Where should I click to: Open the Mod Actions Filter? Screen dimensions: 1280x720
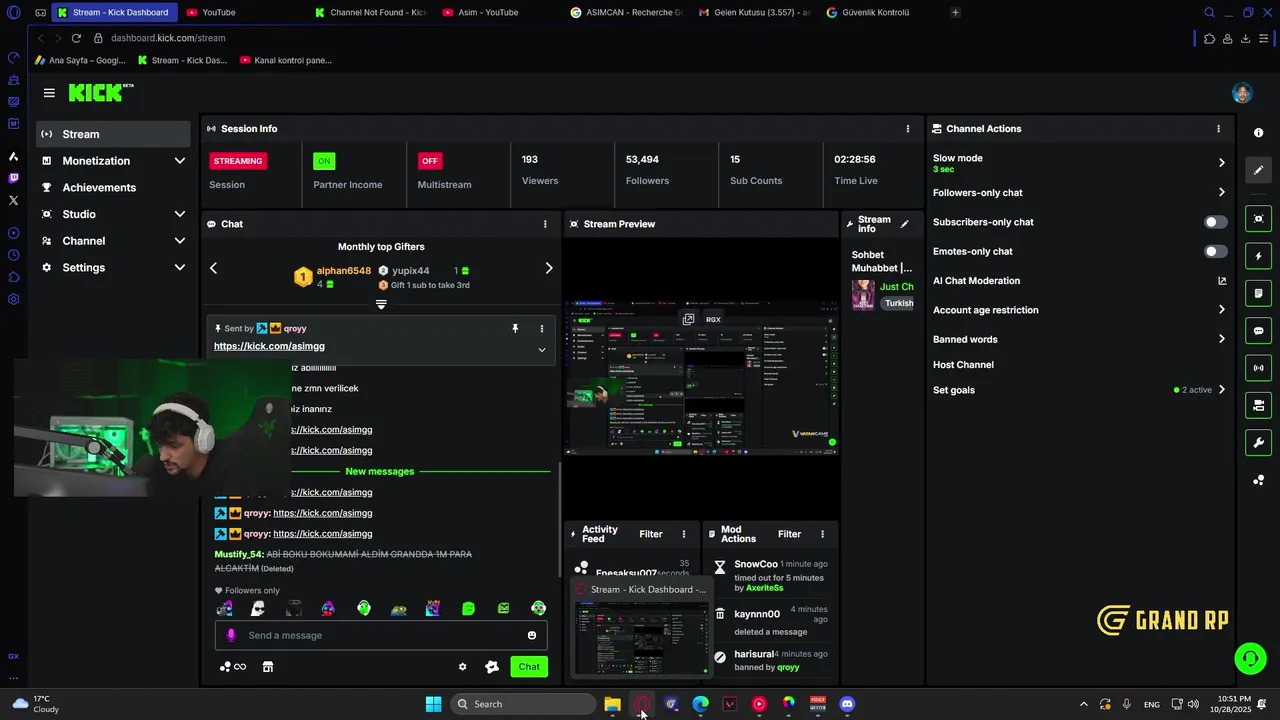(x=790, y=534)
